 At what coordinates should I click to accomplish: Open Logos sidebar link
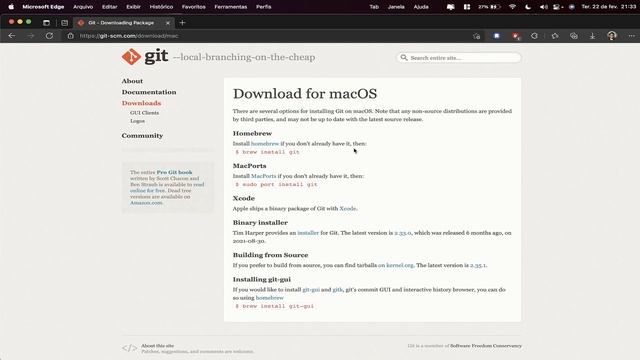coord(138,121)
